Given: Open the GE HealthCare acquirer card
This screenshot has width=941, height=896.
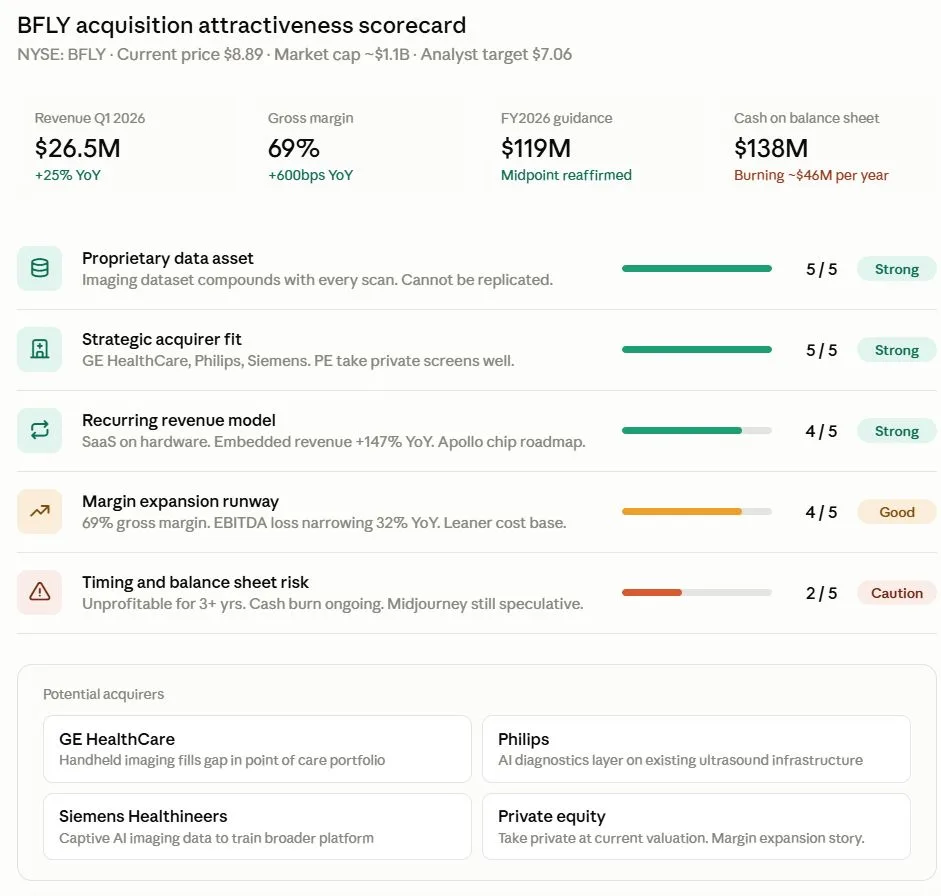Looking at the screenshot, I should [257, 748].
